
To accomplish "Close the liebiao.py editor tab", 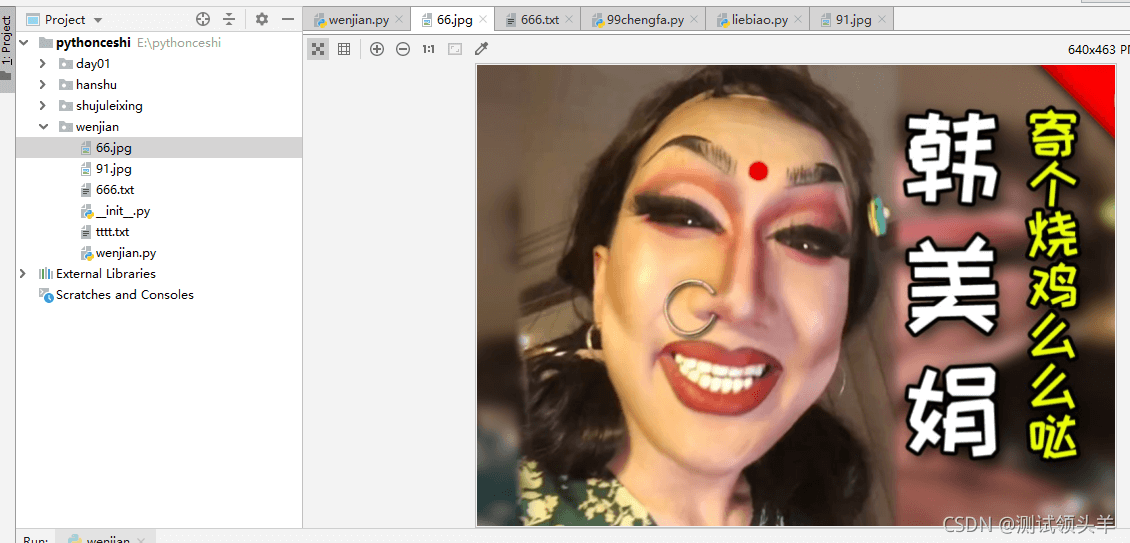I will (x=798, y=20).
